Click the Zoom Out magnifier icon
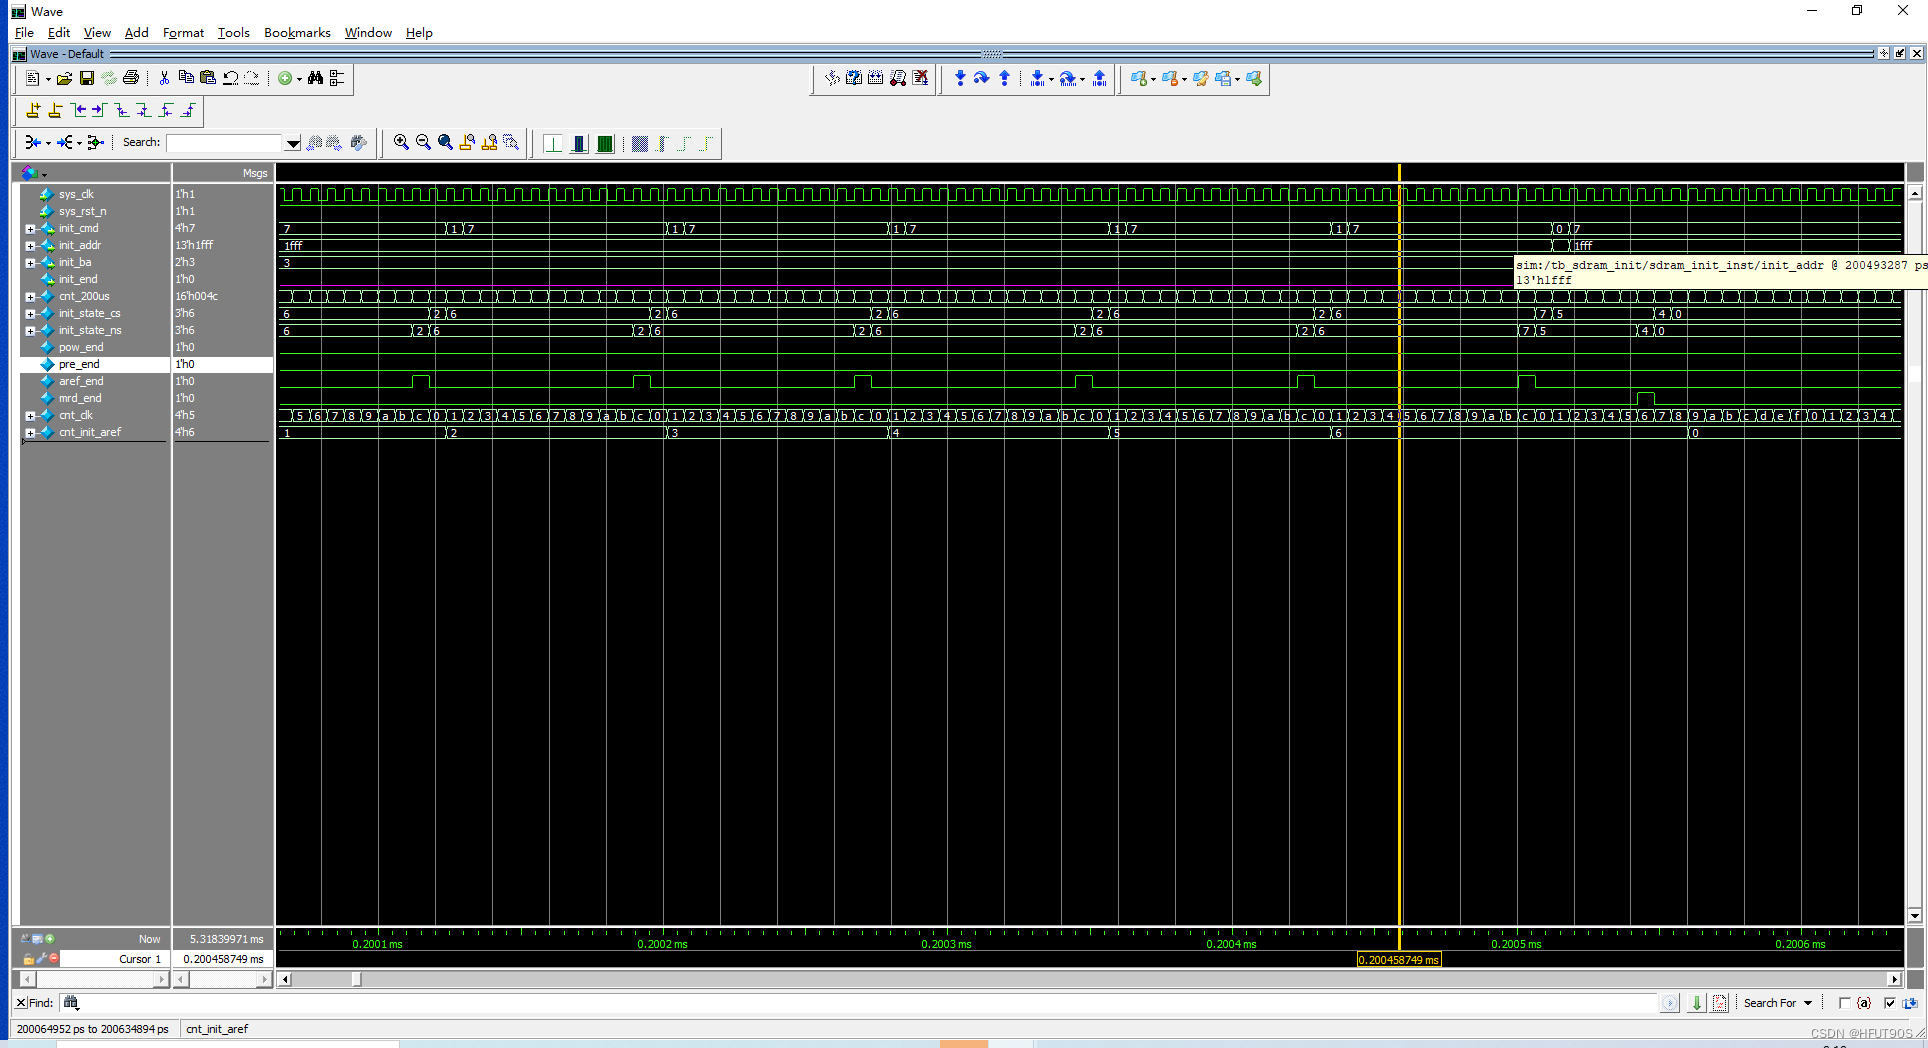The height and width of the screenshot is (1048, 1928). point(423,143)
